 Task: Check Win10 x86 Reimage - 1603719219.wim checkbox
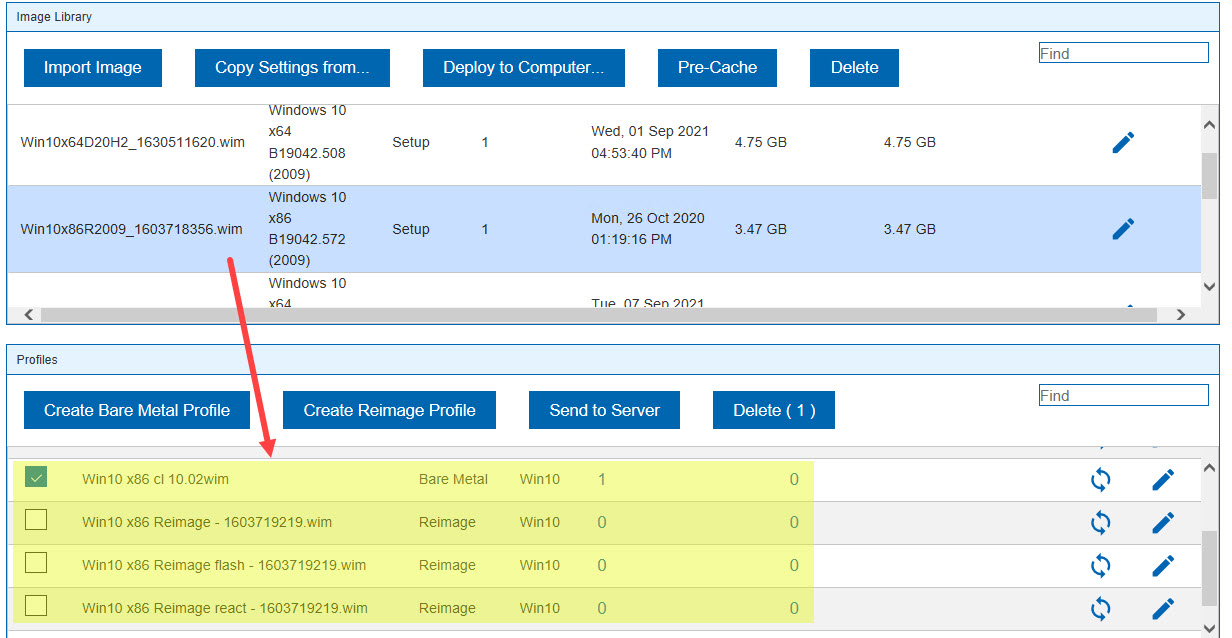[36, 520]
